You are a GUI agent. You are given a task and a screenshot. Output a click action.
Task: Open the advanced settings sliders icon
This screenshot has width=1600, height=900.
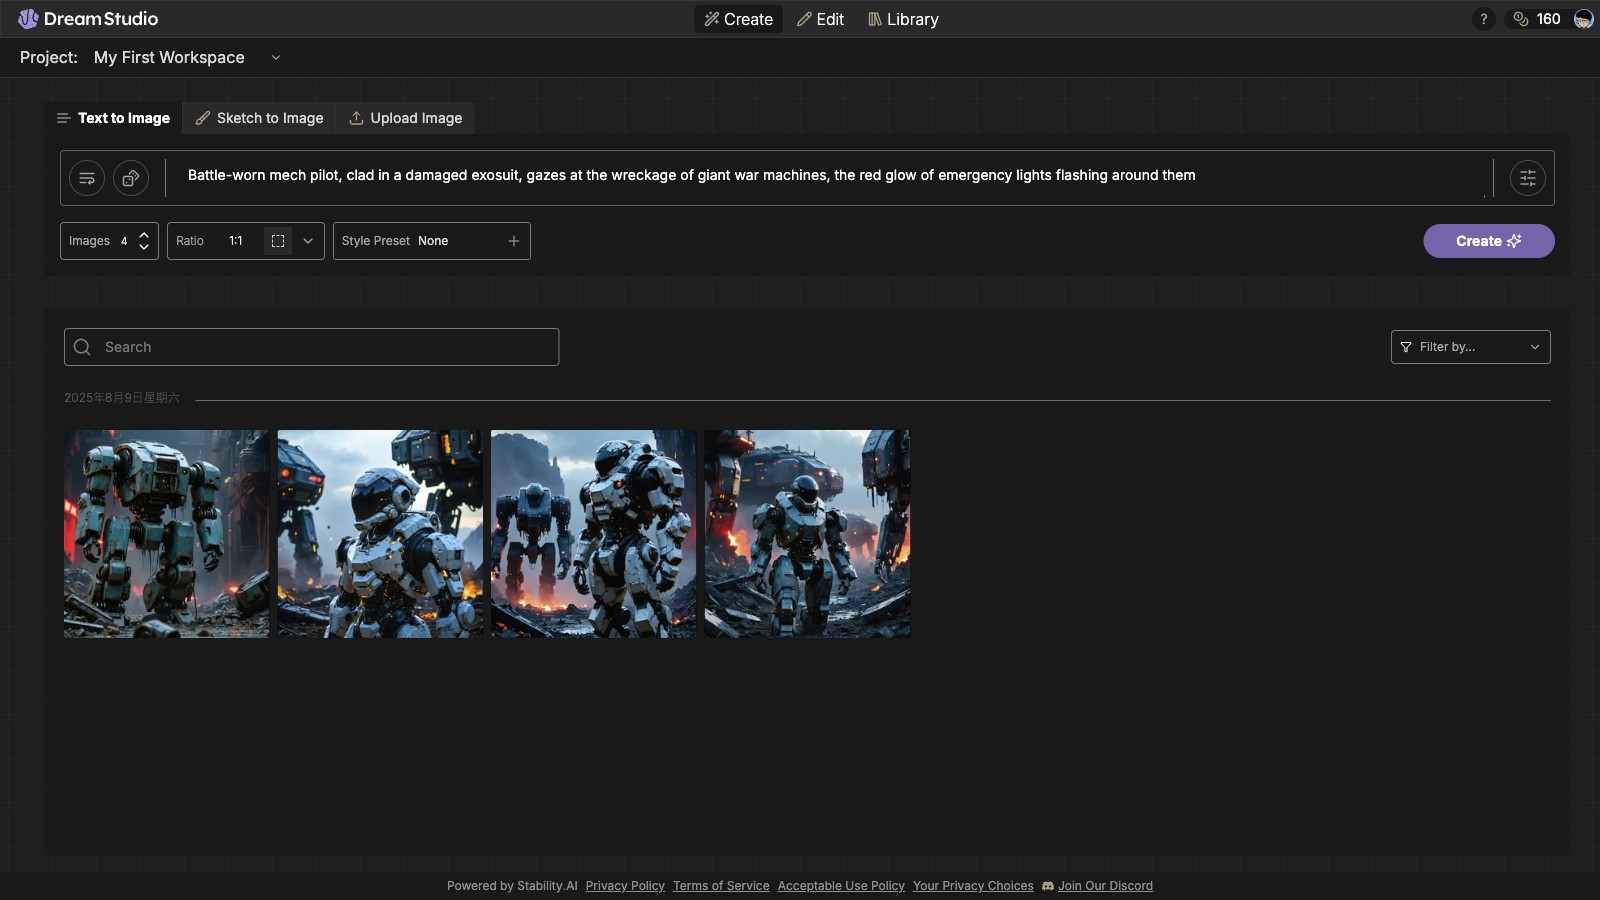point(1527,178)
